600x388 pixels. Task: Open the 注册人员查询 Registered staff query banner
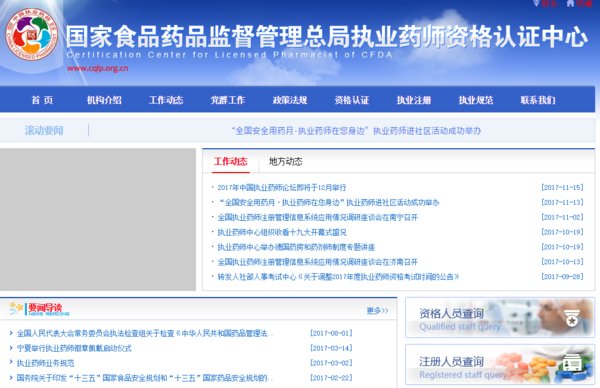pos(500,365)
